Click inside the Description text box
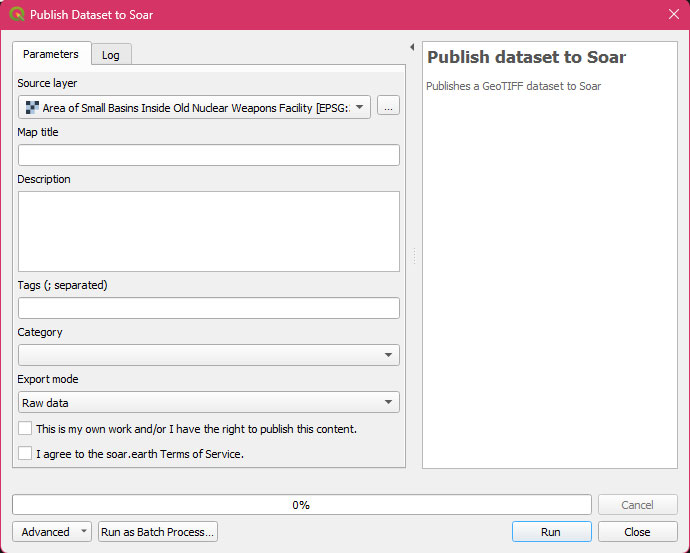 (209, 231)
